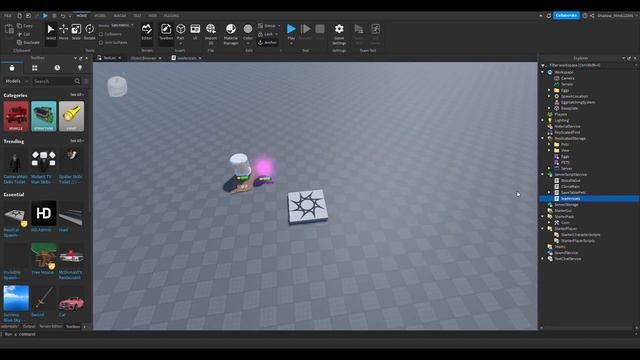640x360 pixels.
Task: Activate the Move tool
Action: coord(63,32)
